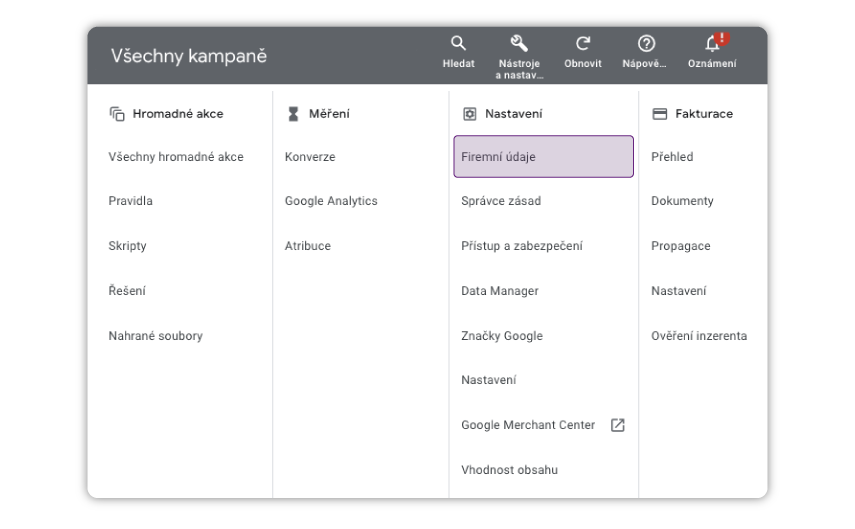This screenshot has width=855, height=529.
Task: Go to Nahrané soubory
Action: coord(155,336)
